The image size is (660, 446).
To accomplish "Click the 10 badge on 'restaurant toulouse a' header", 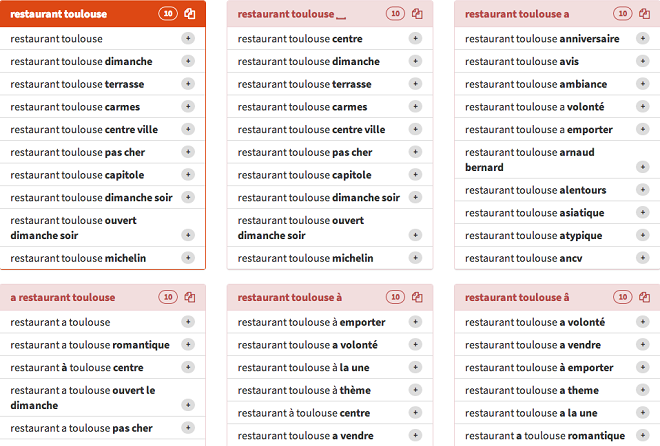I will 623,14.
